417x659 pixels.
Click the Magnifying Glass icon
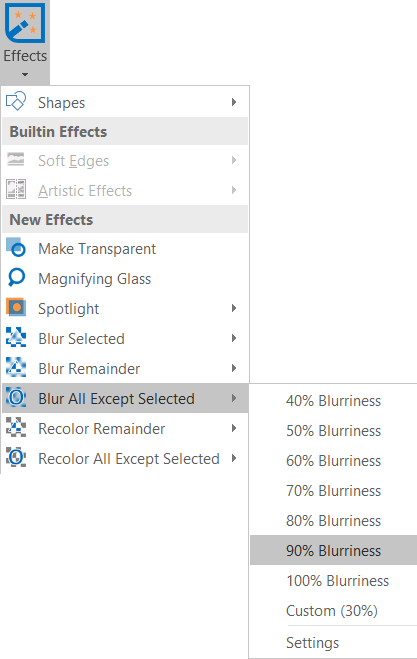point(16,277)
